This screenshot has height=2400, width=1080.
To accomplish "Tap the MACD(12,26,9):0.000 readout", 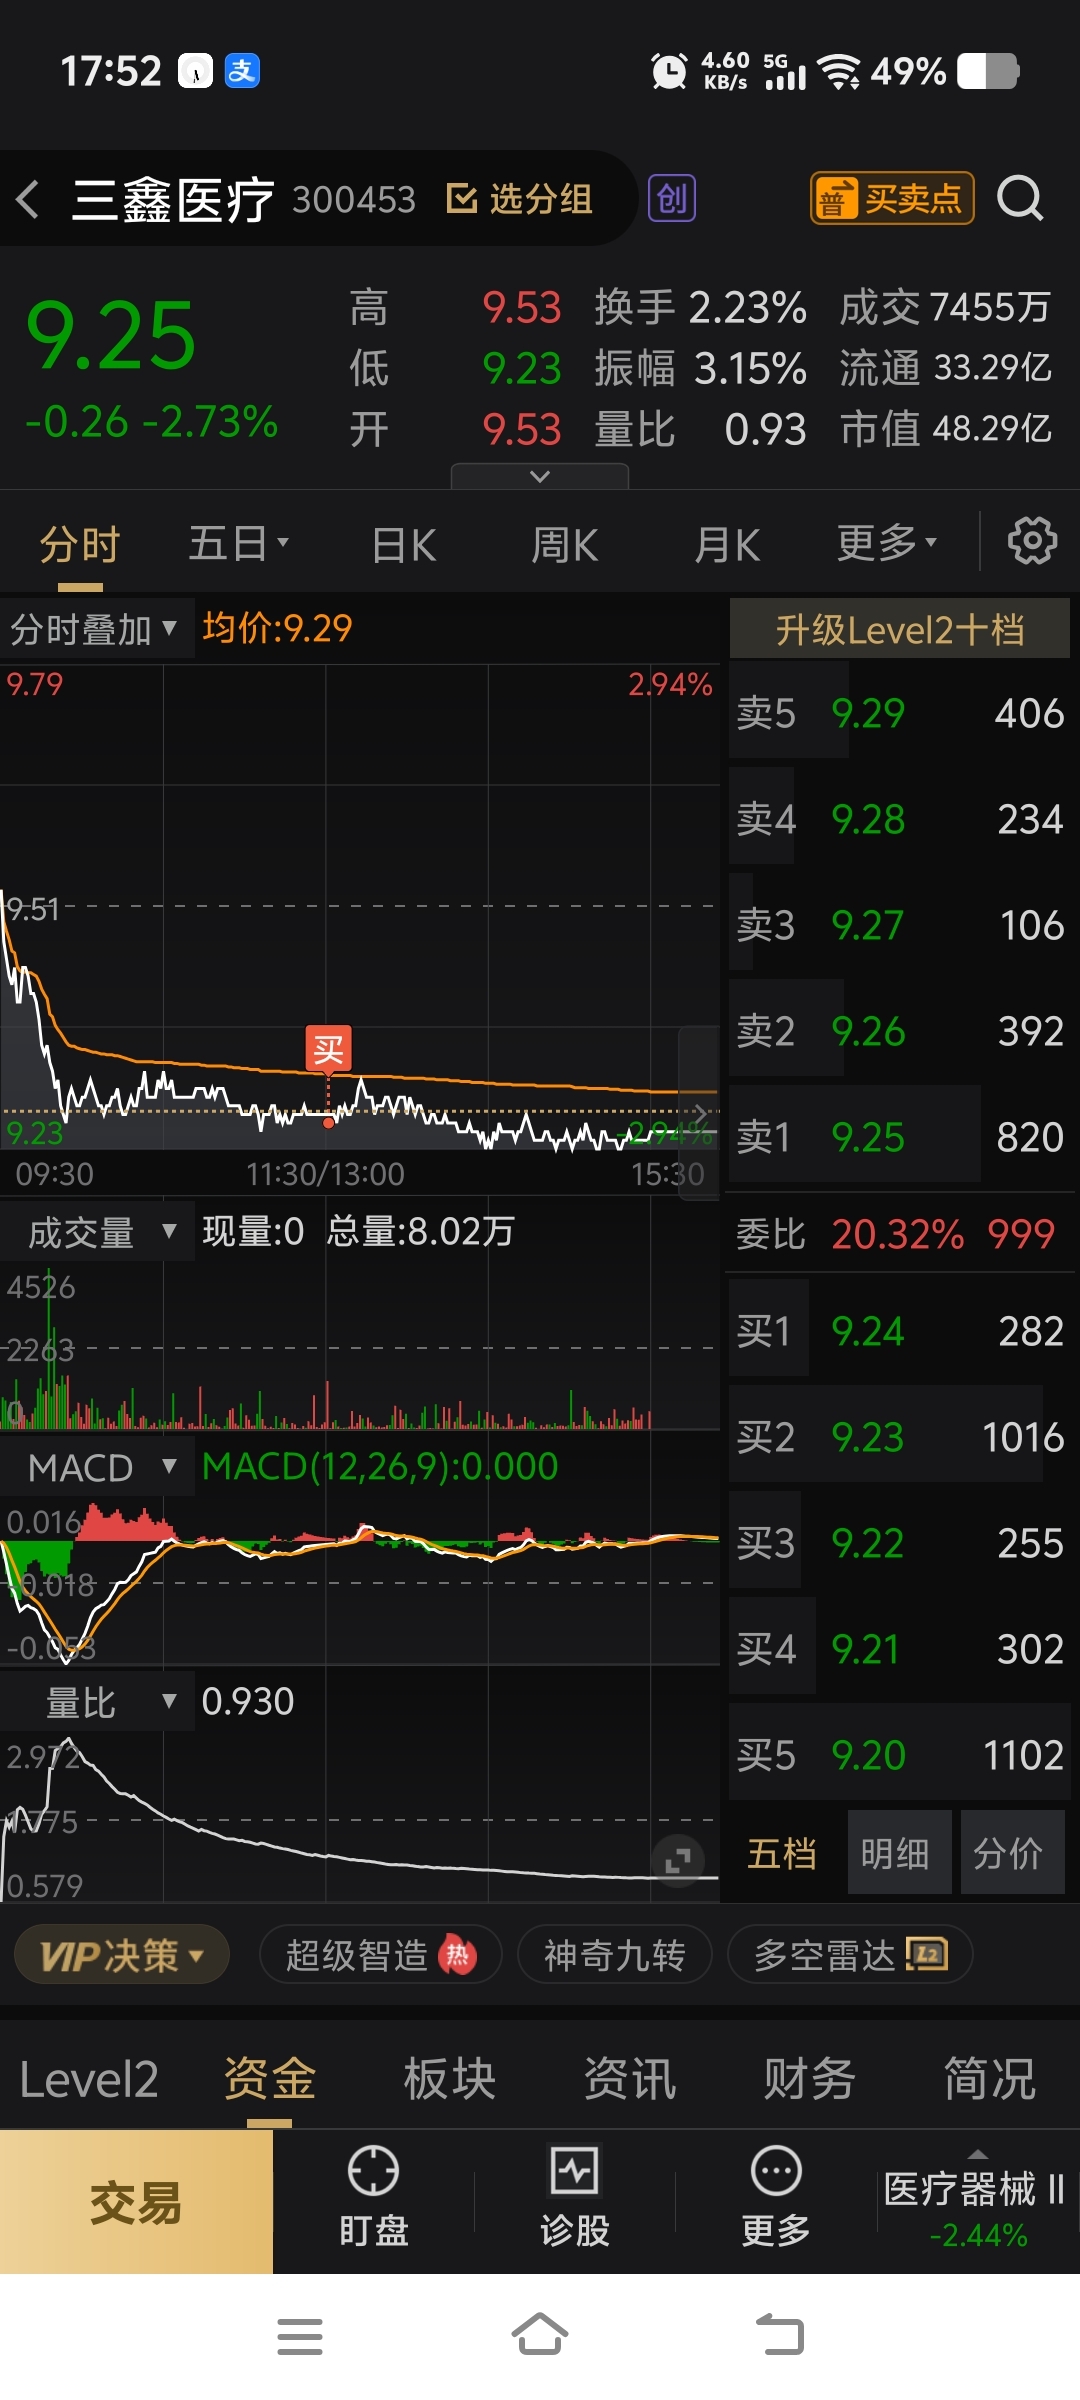I will click(380, 1466).
